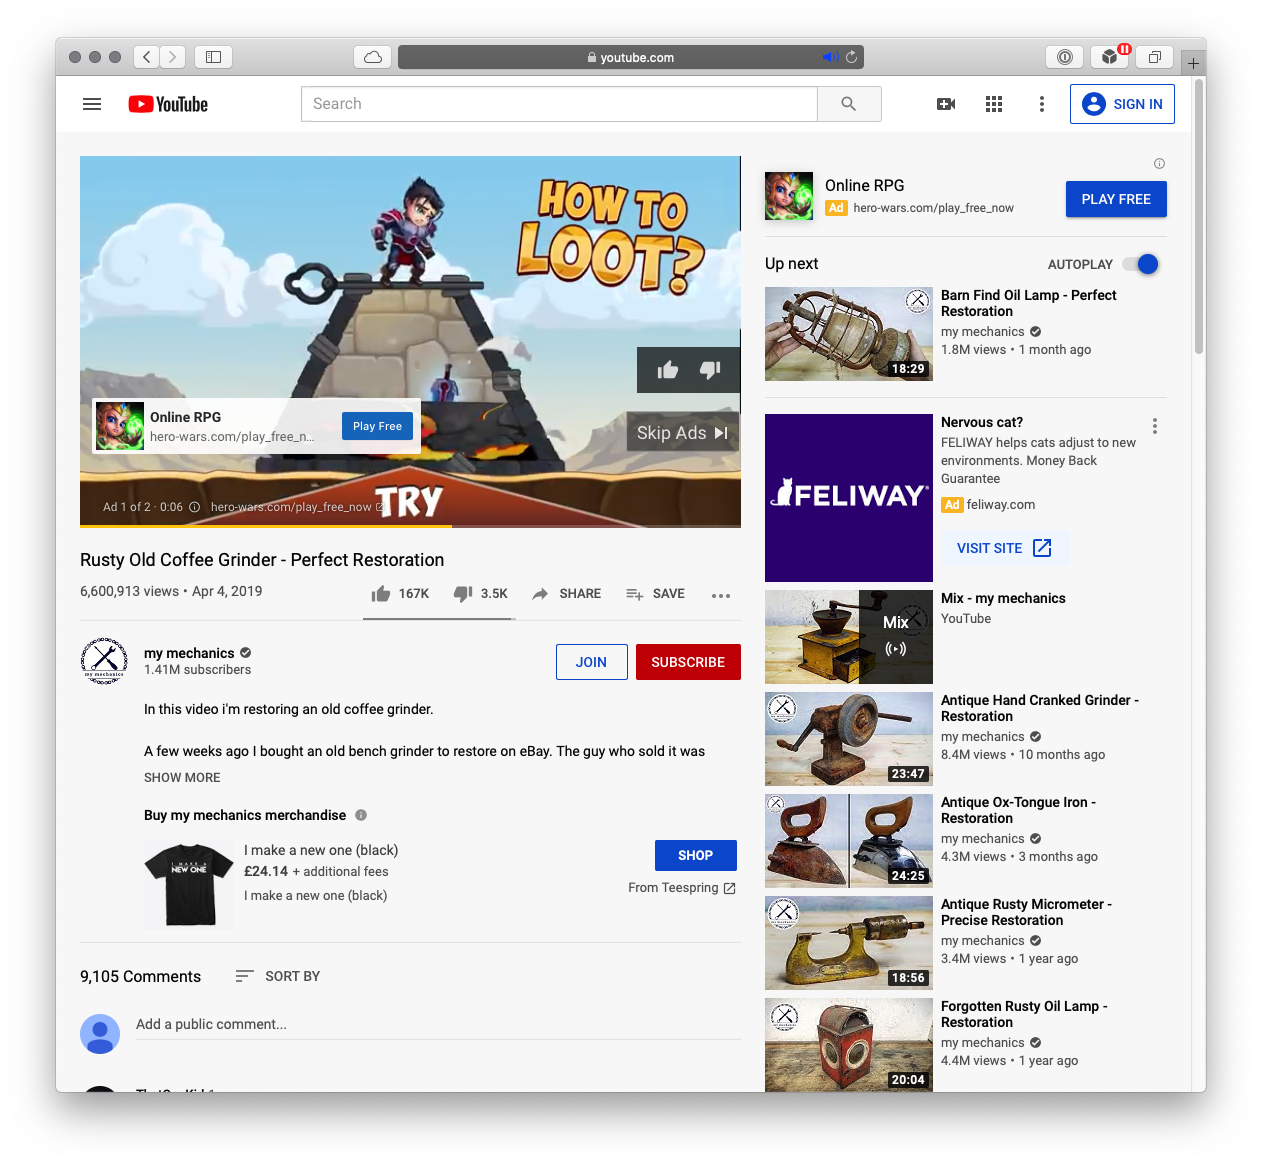This screenshot has height=1166, width=1262.
Task: Open Antique Rusty Micrometer thumbnail
Action: (x=849, y=943)
